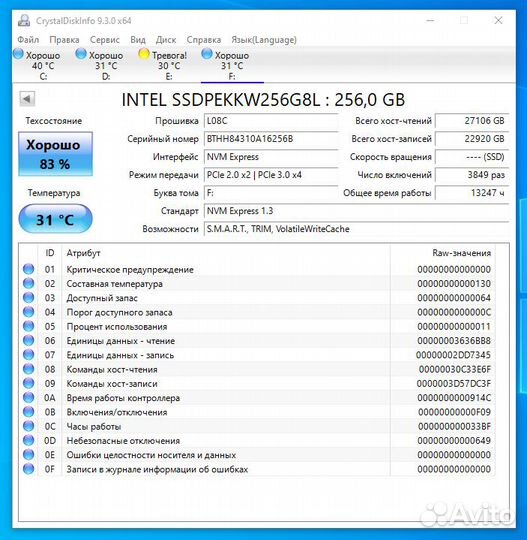The image size is (527, 540).
Task: Click status icon for attribute 04
Action: (x=29, y=312)
